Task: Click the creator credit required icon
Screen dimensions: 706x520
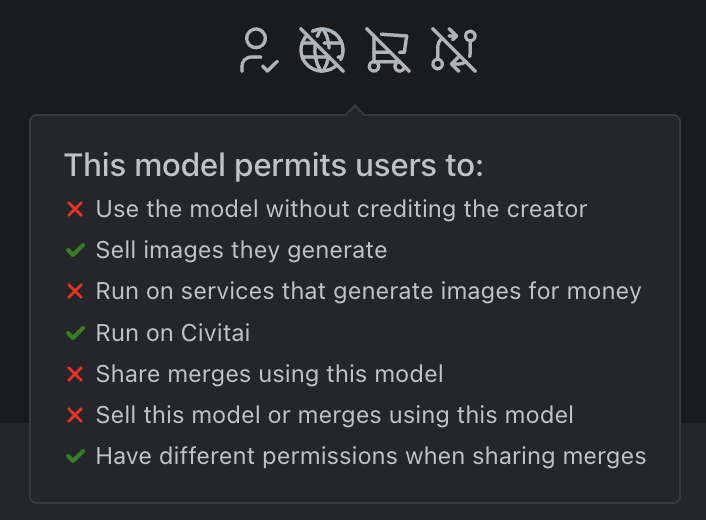Action: pos(257,50)
